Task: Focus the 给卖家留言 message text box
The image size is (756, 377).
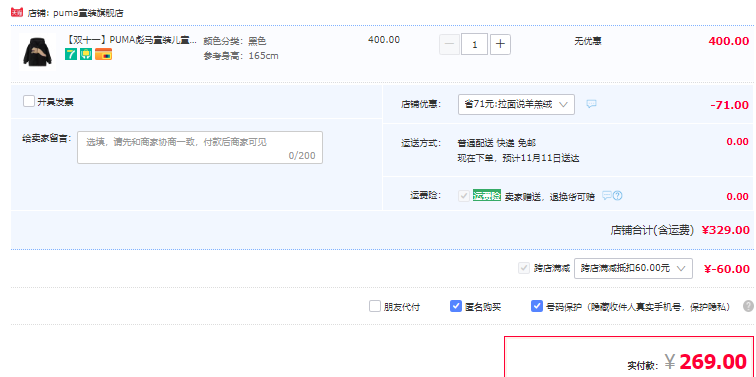Action: pyautogui.click(x=200, y=148)
